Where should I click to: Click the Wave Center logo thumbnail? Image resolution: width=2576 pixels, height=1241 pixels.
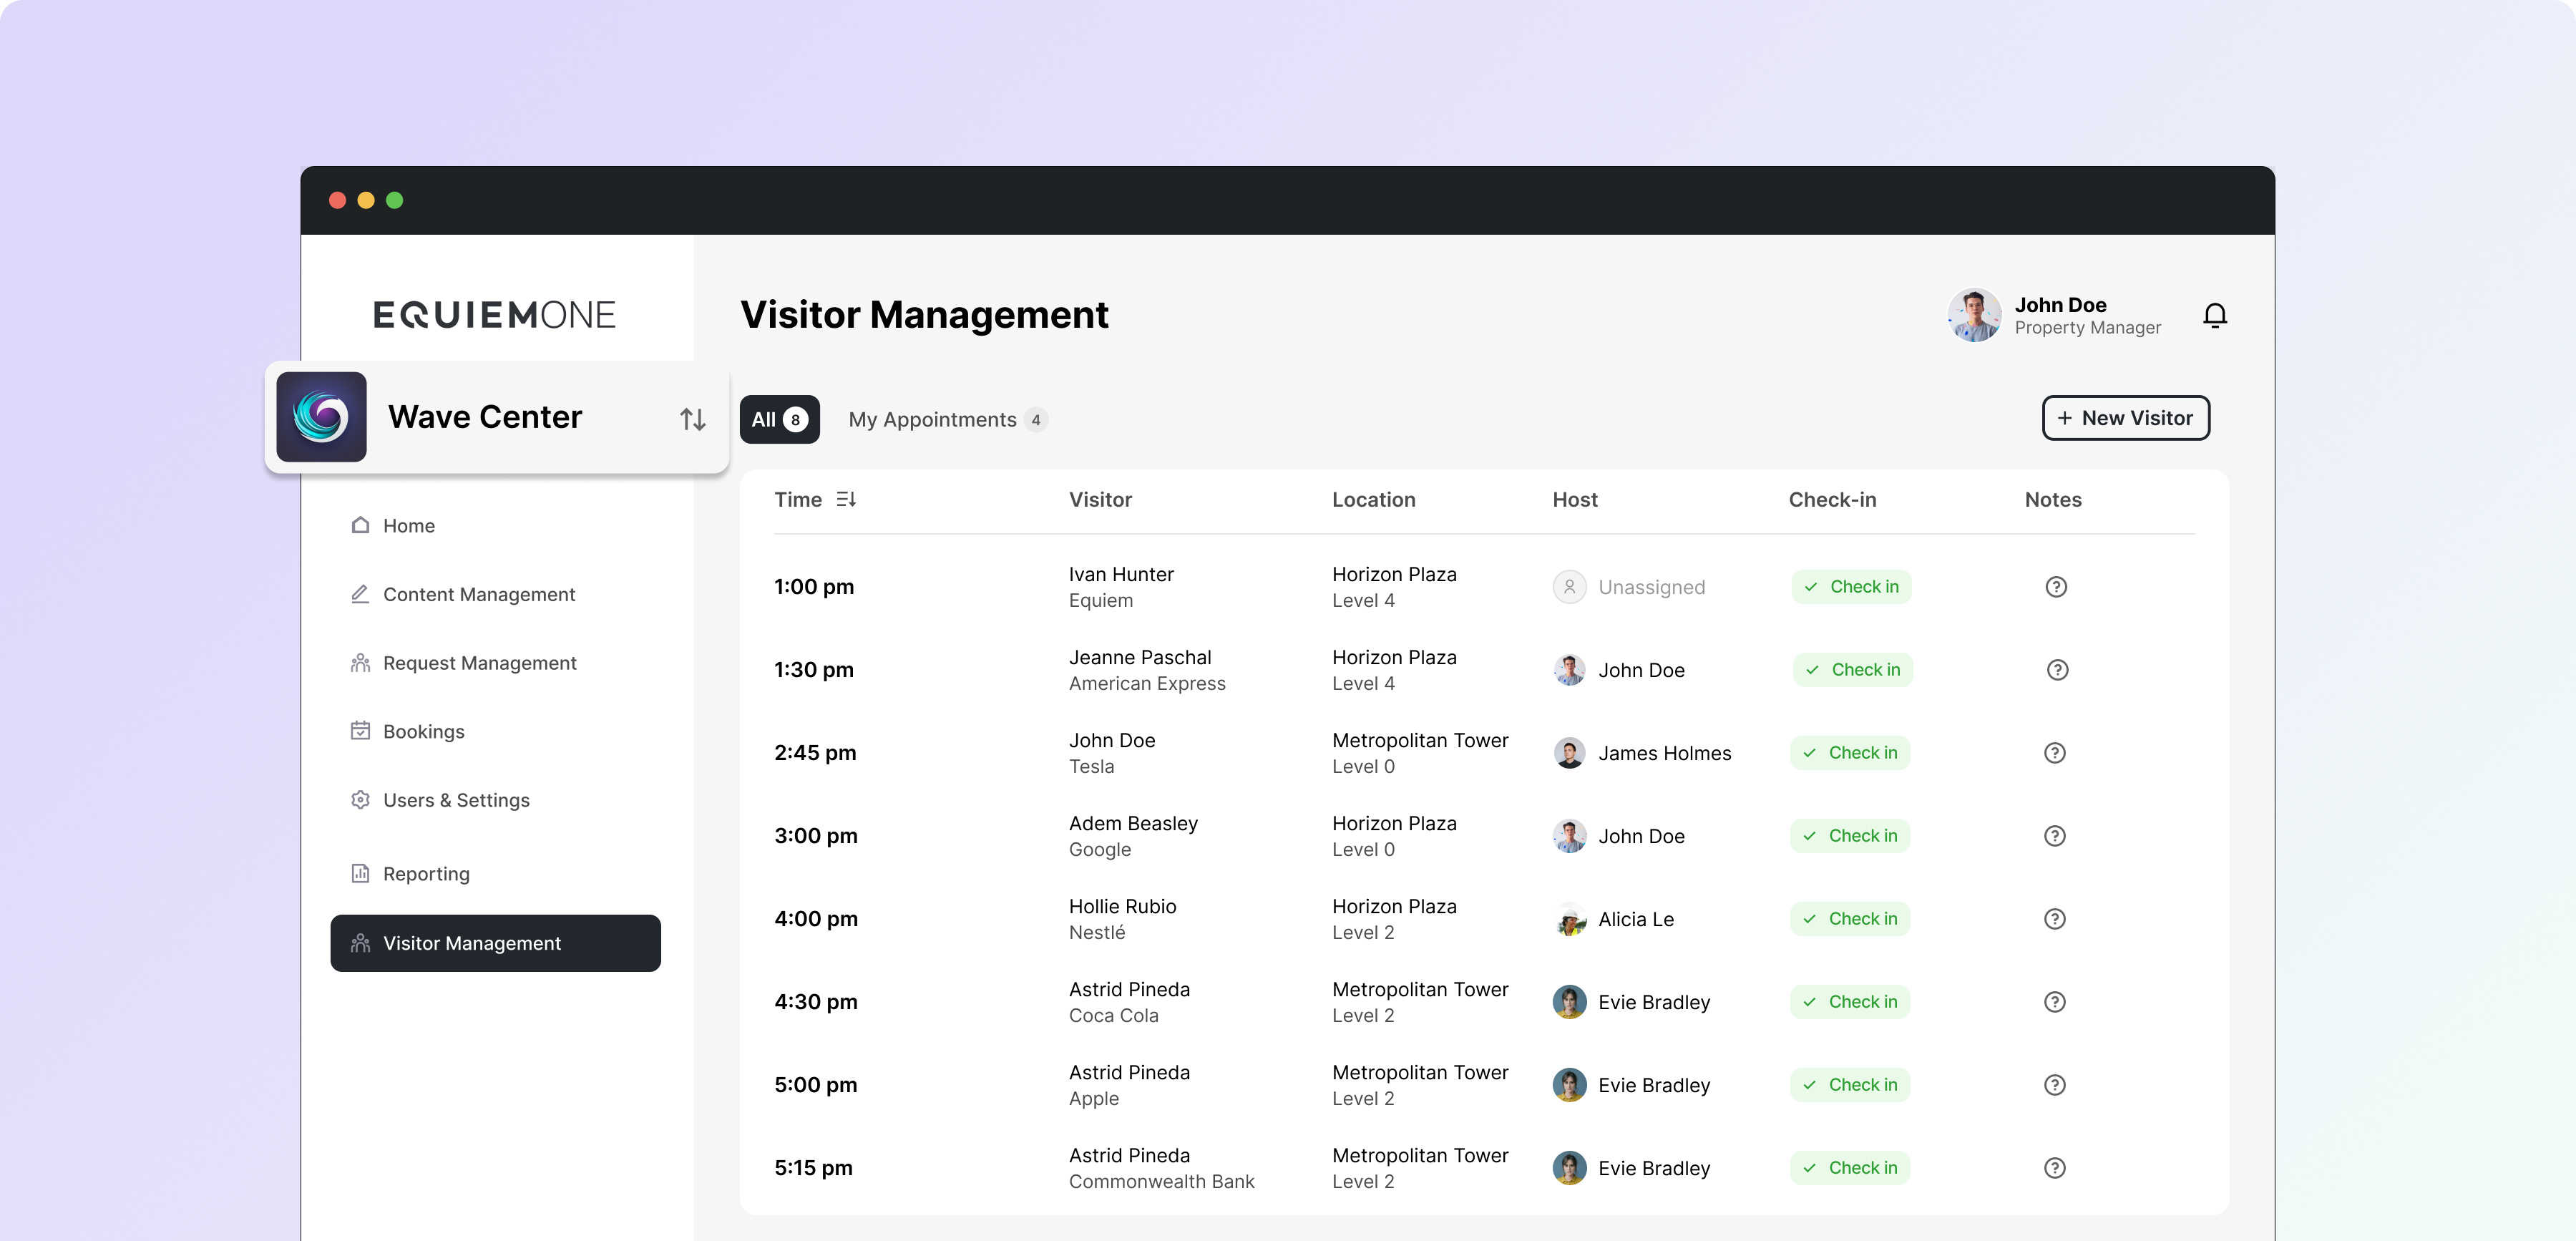coord(321,417)
